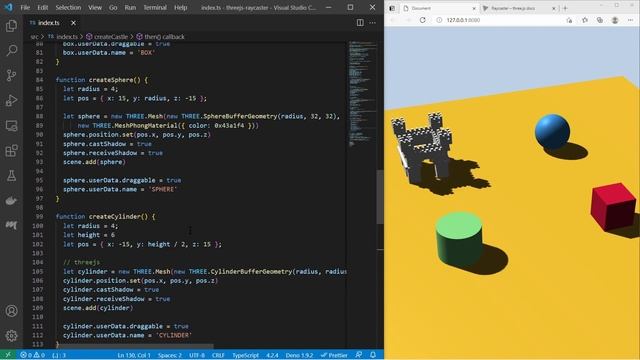640x360 pixels.
Task: Expand the createCastle breadcrumb
Action: click(x=107, y=37)
